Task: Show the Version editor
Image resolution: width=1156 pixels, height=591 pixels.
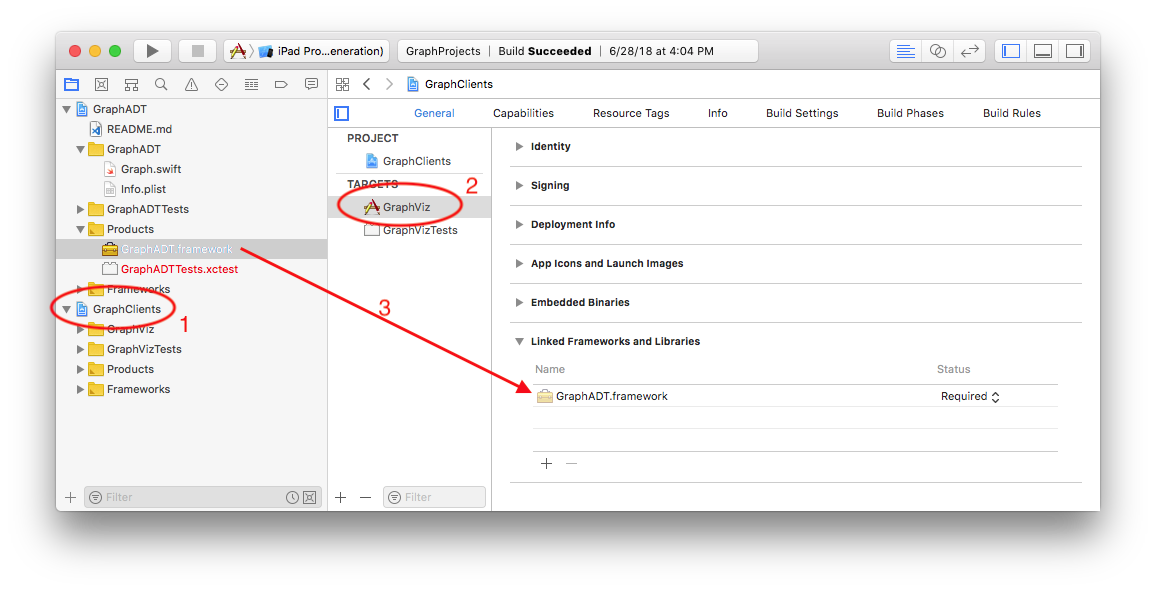Action: pyautogui.click(x=969, y=51)
